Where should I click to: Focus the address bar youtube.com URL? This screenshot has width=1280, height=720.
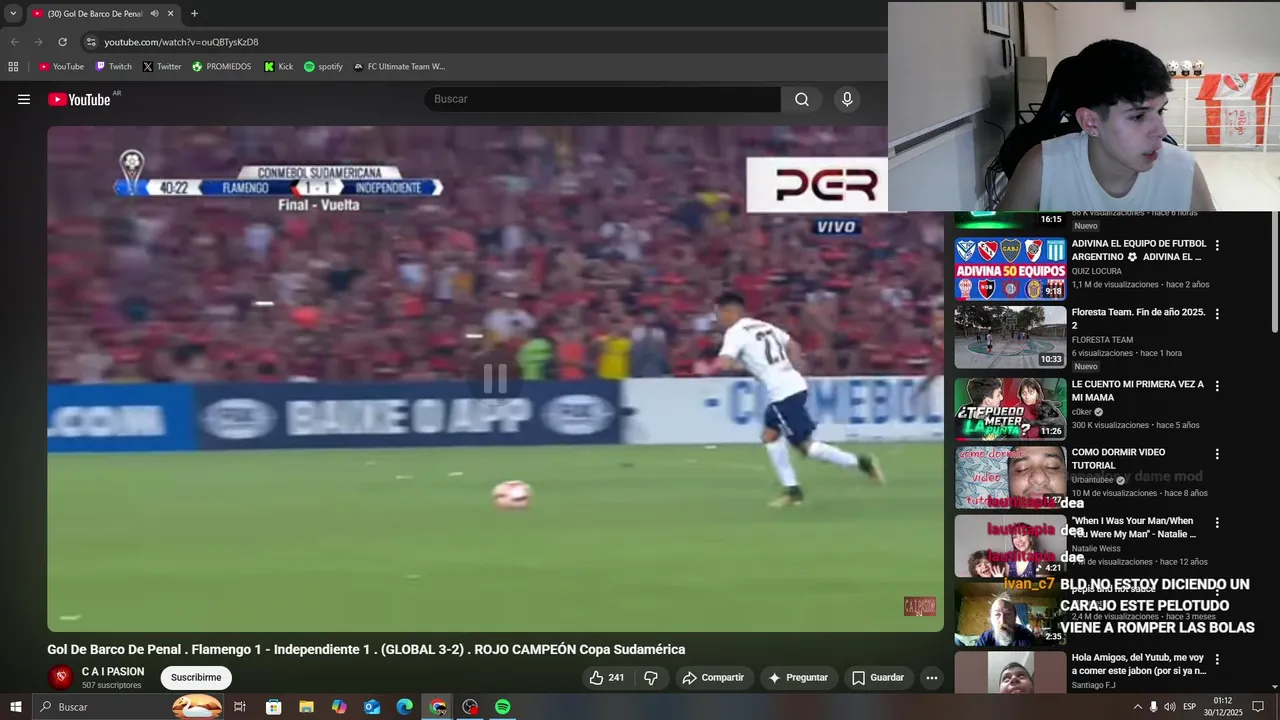(x=182, y=42)
